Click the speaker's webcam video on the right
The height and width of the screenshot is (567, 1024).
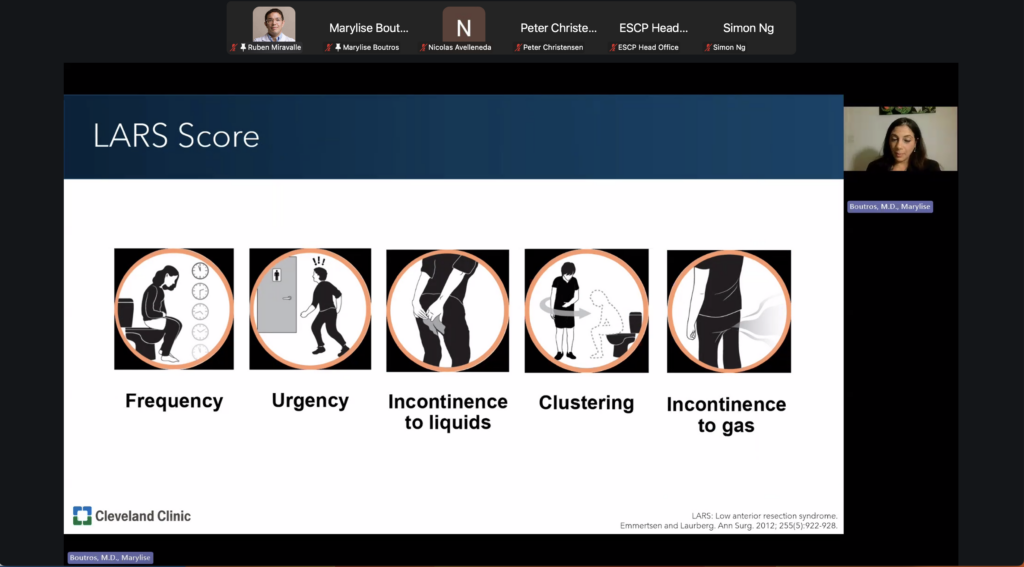click(900, 139)
